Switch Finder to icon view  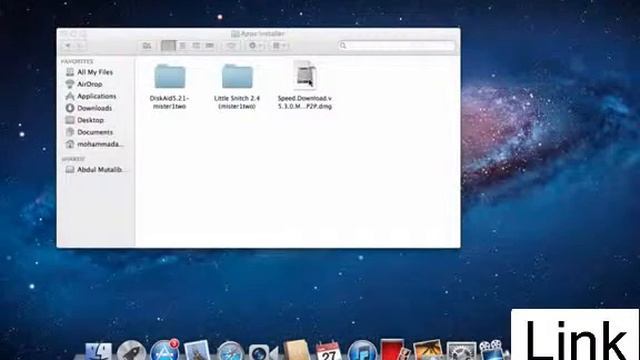point(168,46)
